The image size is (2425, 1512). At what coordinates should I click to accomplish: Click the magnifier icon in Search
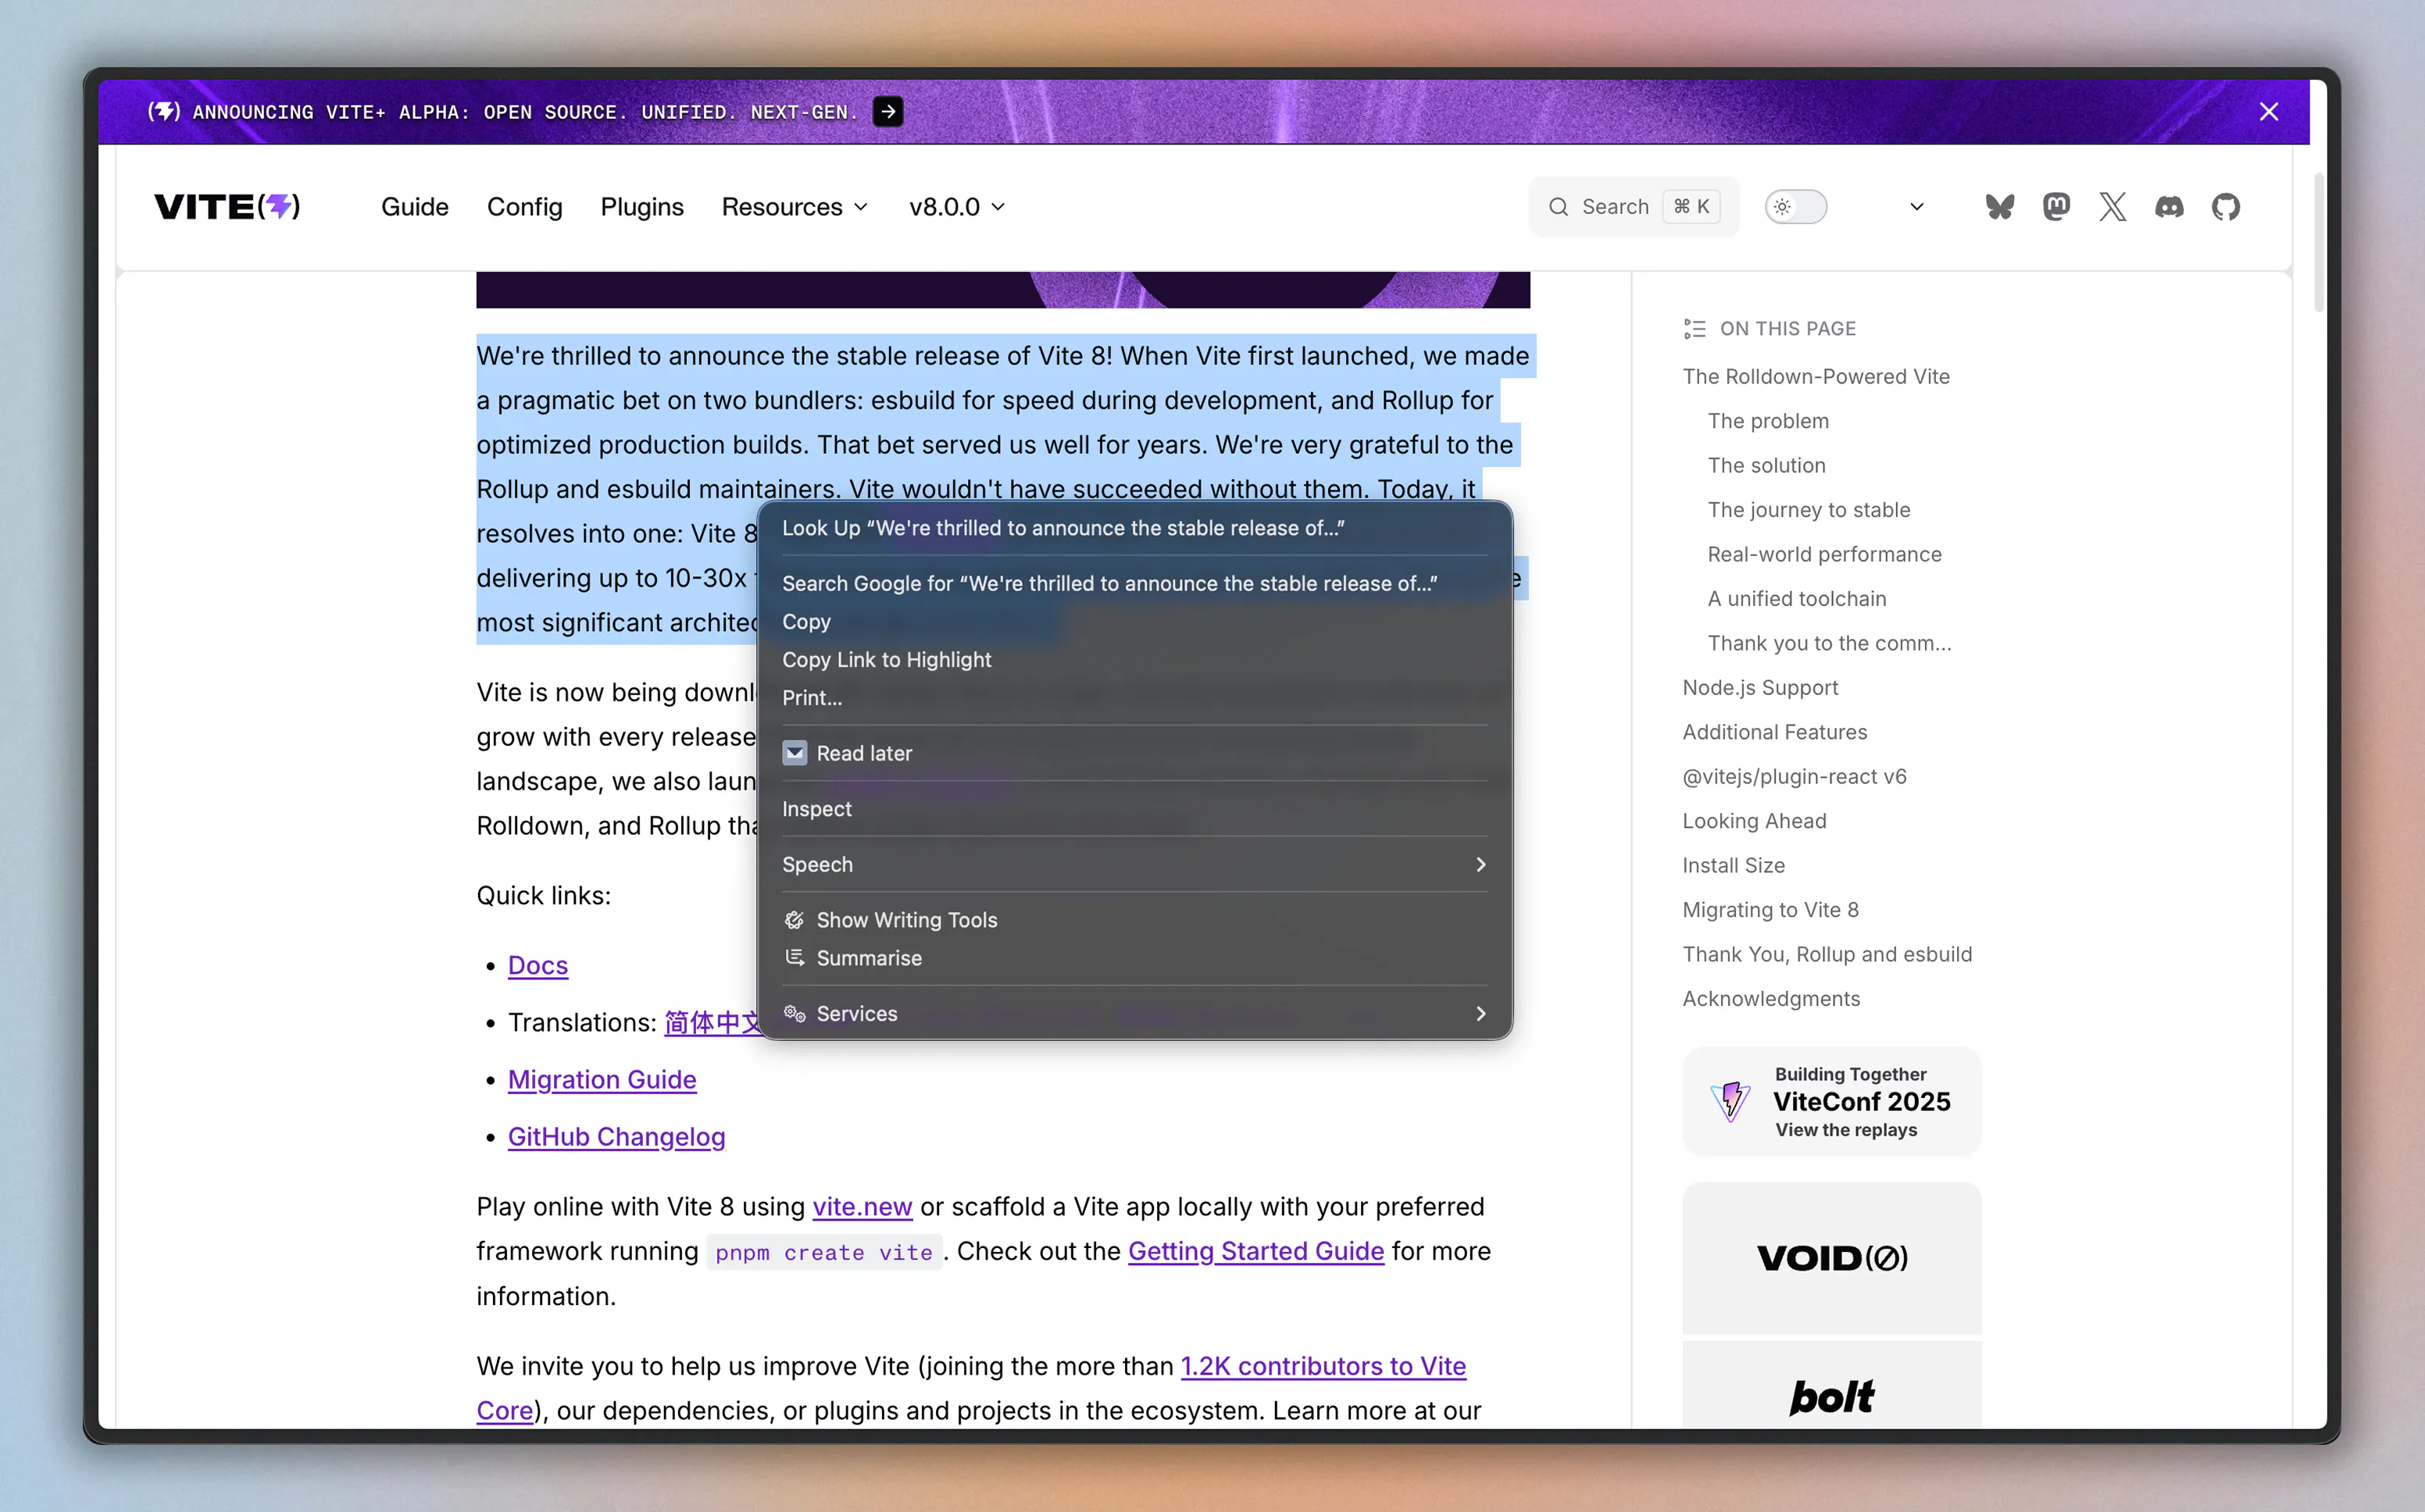(1559, 207)
